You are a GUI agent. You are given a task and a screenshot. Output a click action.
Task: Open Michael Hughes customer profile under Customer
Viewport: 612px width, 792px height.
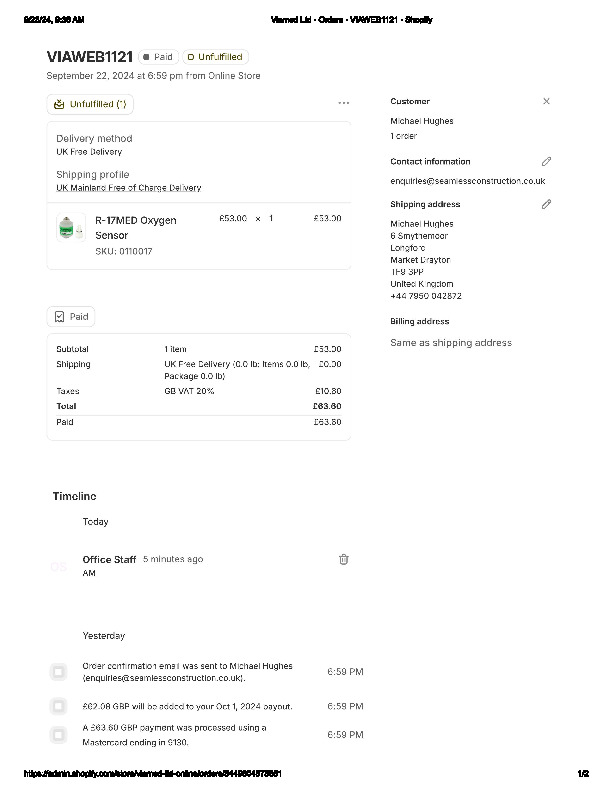click(x=421, y=121)
